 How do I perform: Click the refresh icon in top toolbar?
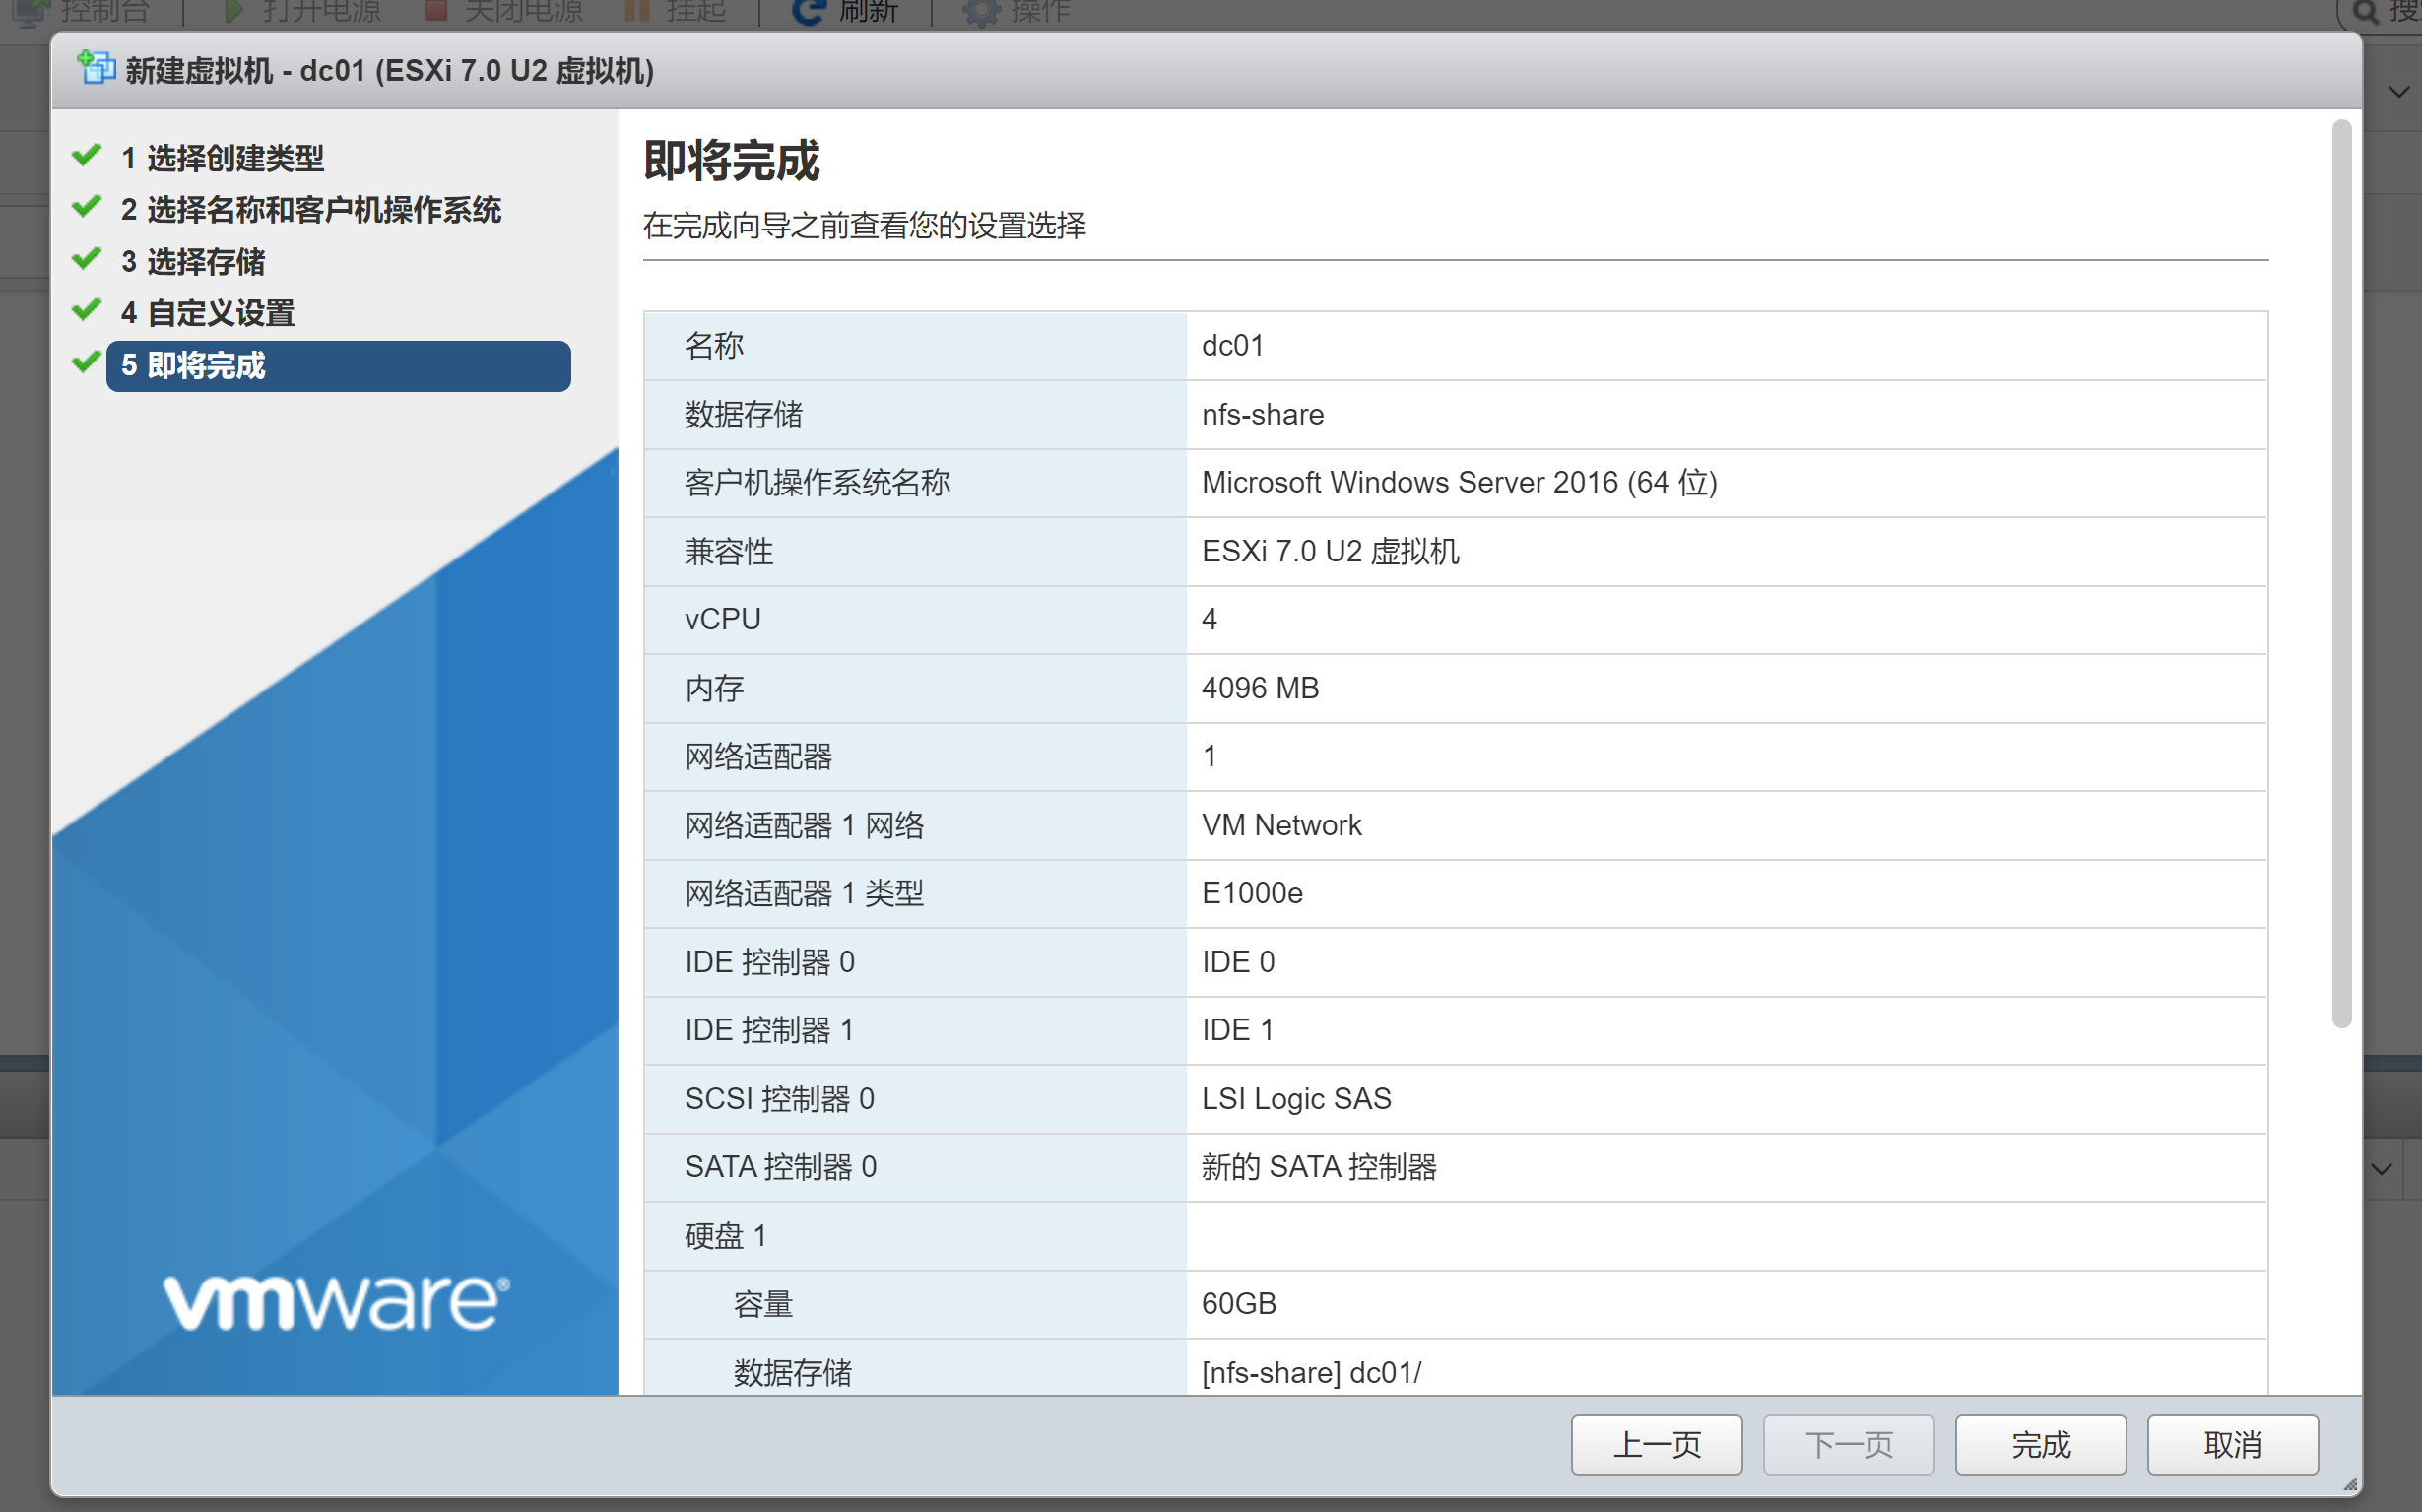pos(807,11)
